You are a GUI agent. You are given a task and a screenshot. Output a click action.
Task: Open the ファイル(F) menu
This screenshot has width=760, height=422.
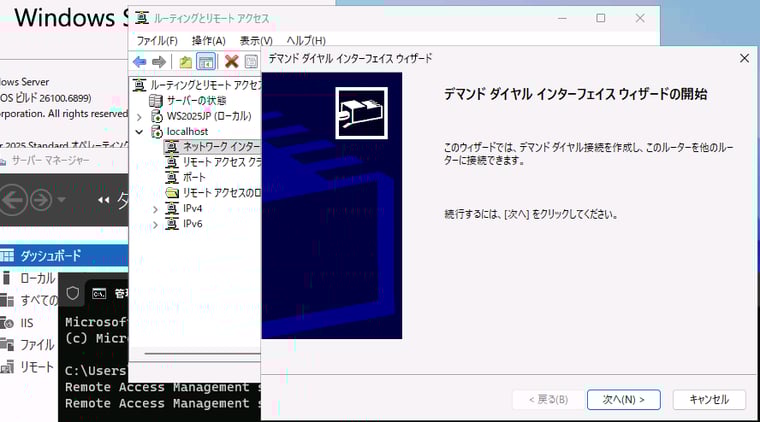[x=157, y=41]
